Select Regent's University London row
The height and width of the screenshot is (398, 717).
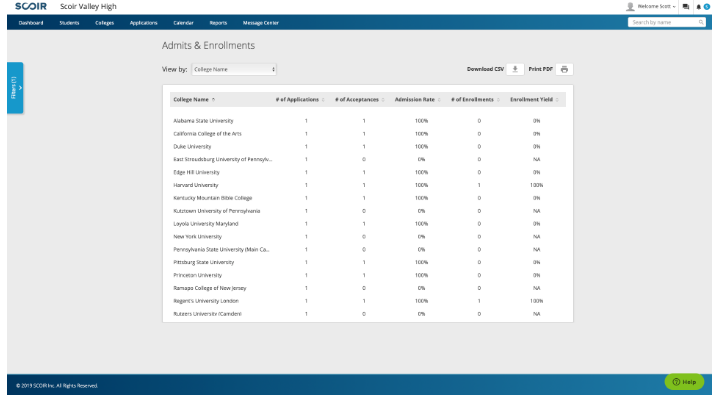pos(368,301)
